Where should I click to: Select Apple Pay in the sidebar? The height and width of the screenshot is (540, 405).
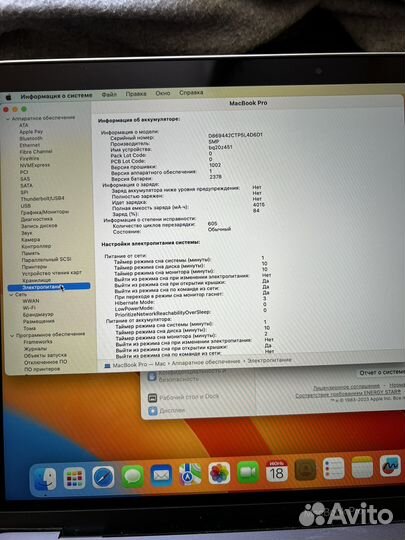[31, 132]
